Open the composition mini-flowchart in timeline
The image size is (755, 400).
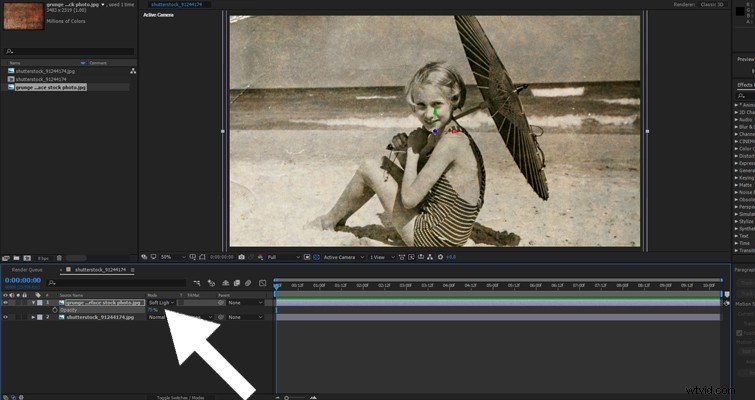tap(197, 283)
